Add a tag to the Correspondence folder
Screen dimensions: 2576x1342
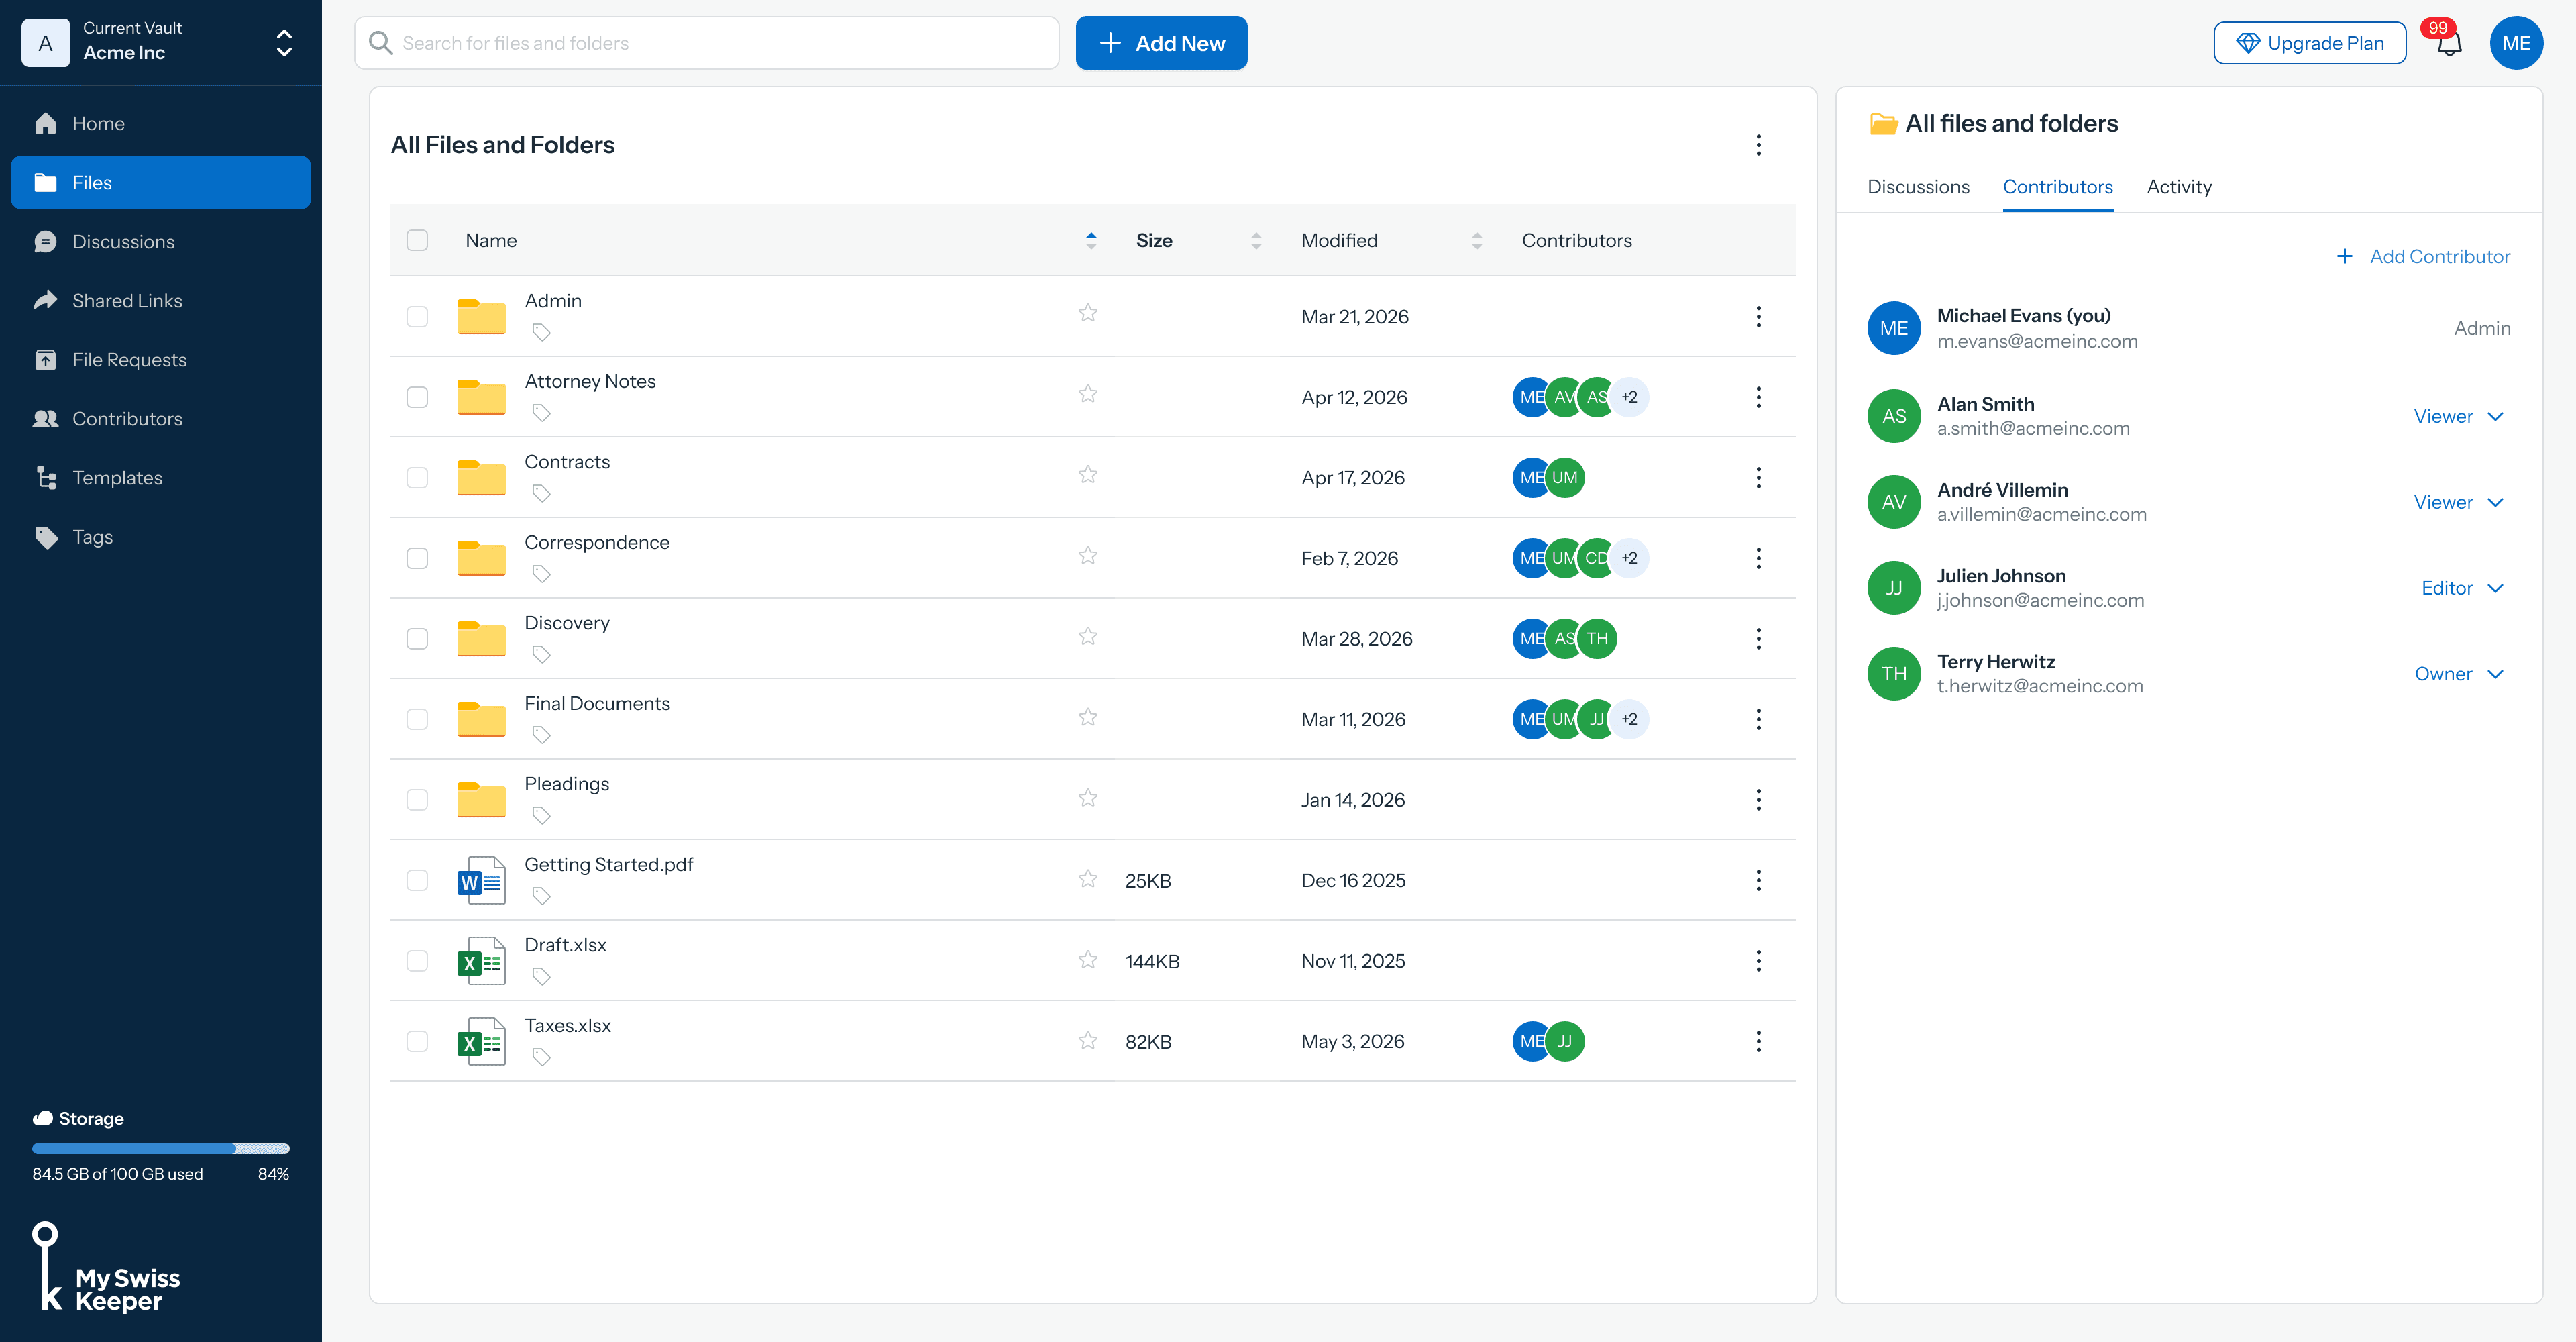point(541,574)
